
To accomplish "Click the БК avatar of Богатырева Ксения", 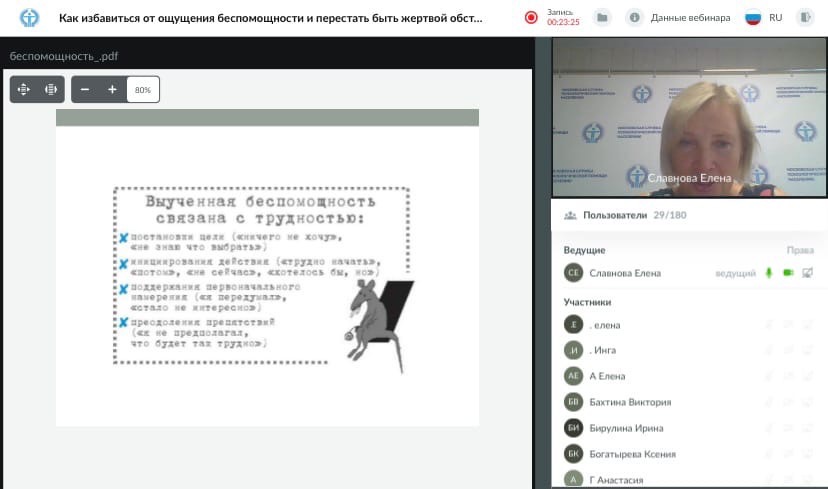I will tap(573, 454).
